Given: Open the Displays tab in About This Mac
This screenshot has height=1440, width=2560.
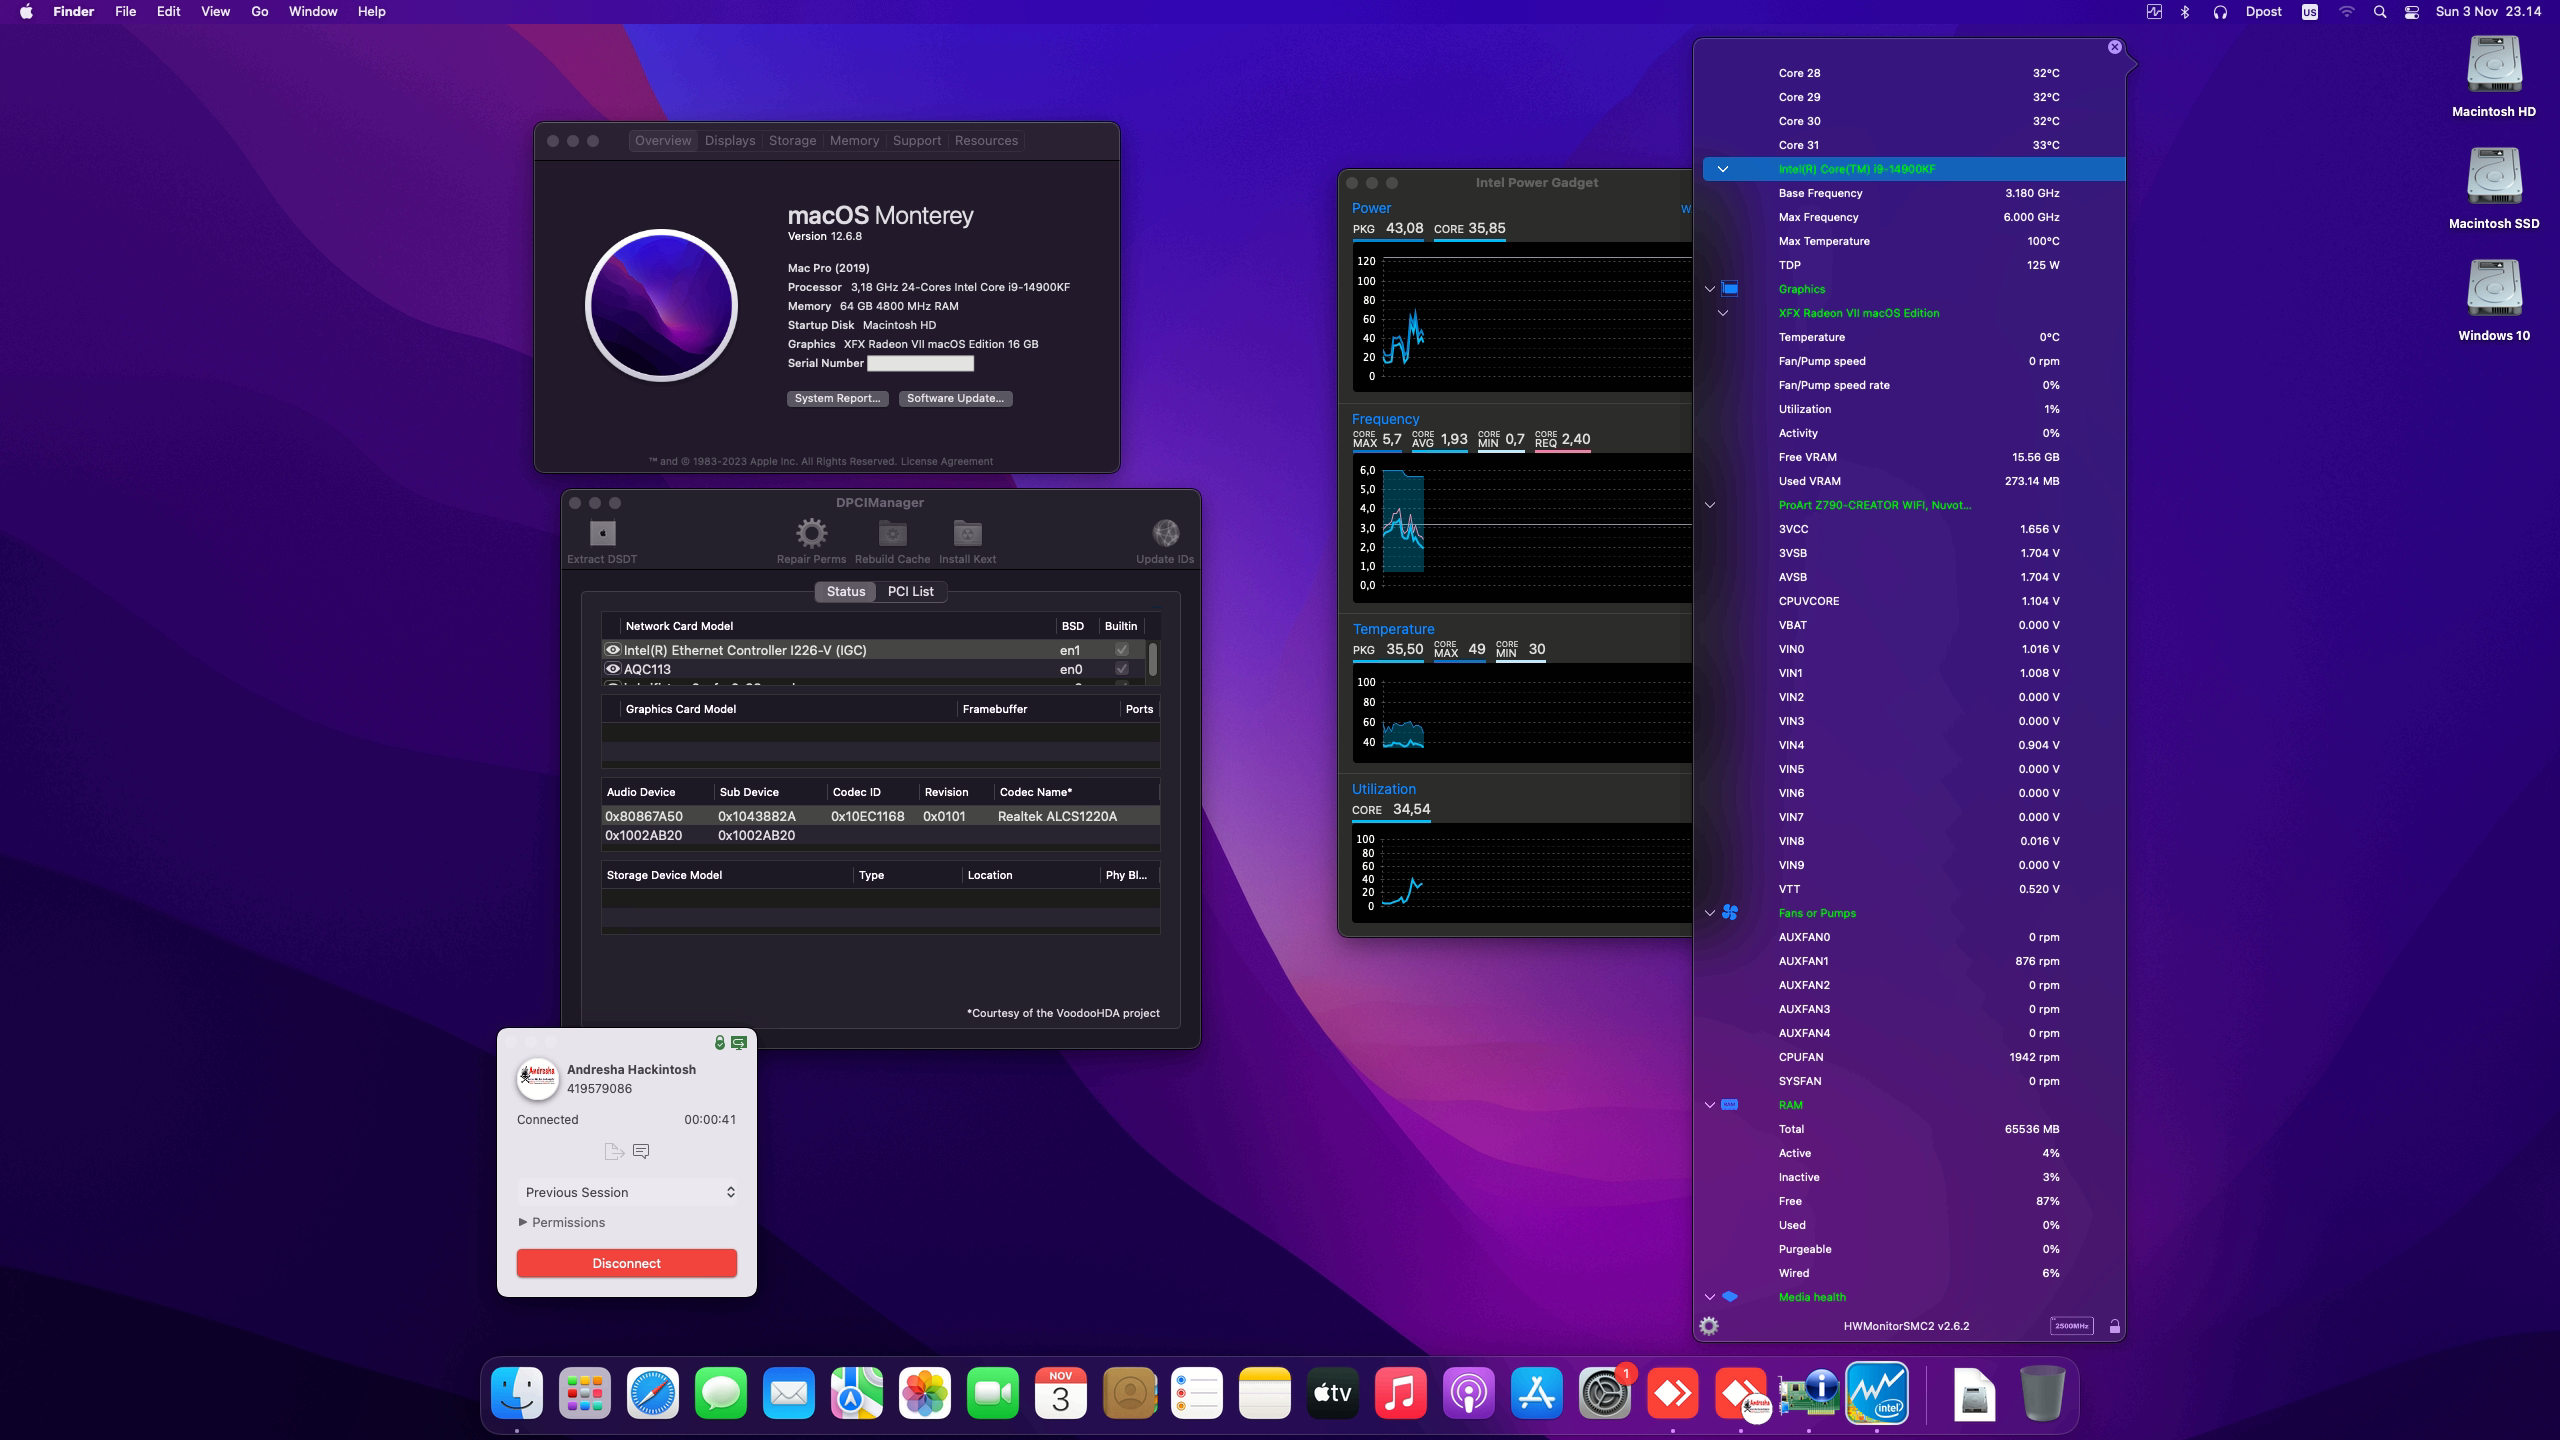Looking at the screenshot, I should click(x=729, y=140).
